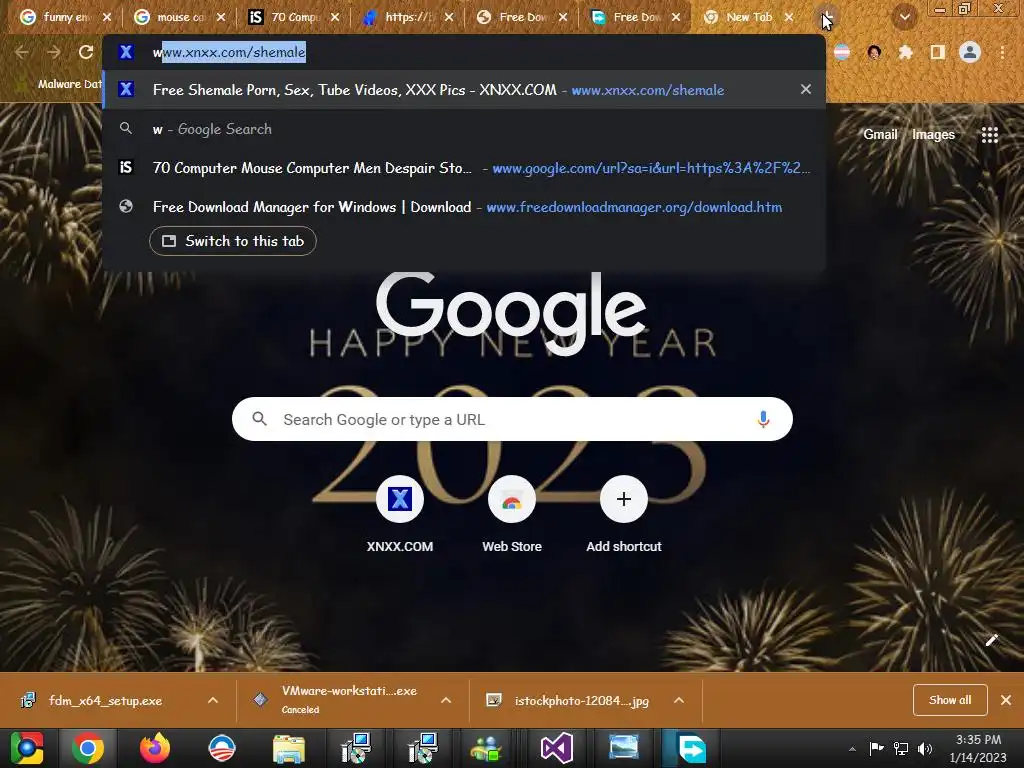Screen dimensions: 1024x768
Task: Customize this page with the pencil icon
Action: click(x=991, y=640)
